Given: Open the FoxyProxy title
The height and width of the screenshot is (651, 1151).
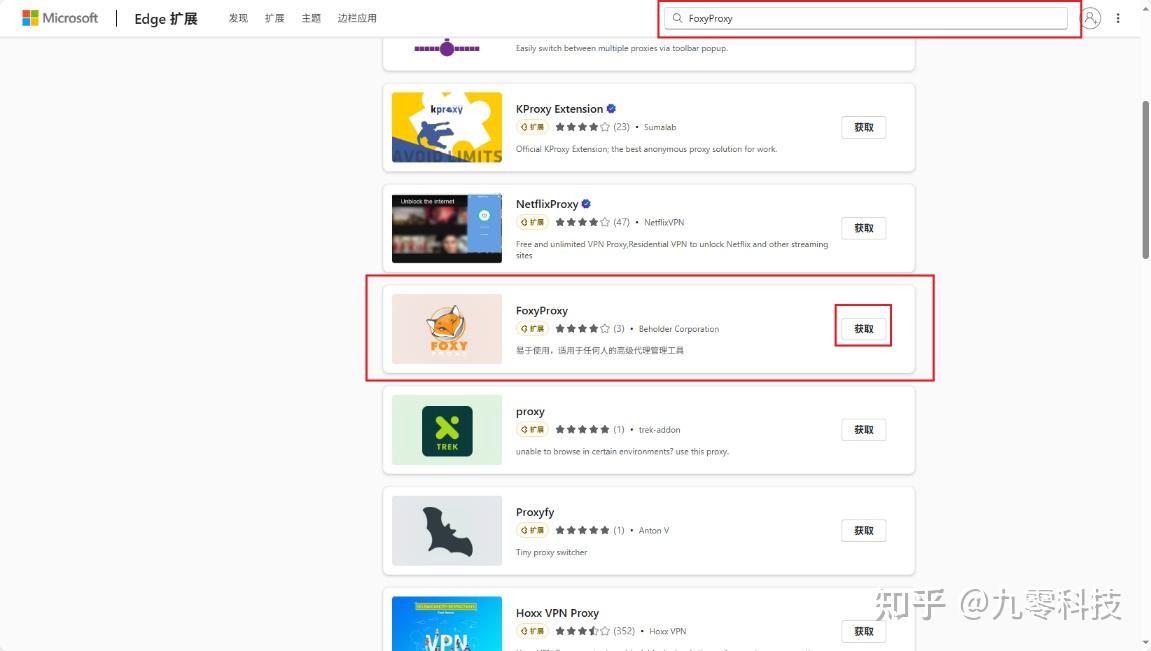Looking at the screenshot, I should (x=542, y=310).
